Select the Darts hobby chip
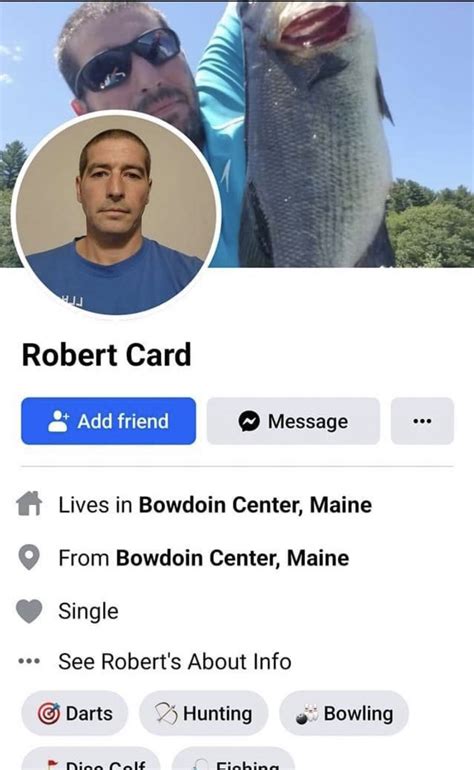The image size is (474, 770). tap(75, 713)
